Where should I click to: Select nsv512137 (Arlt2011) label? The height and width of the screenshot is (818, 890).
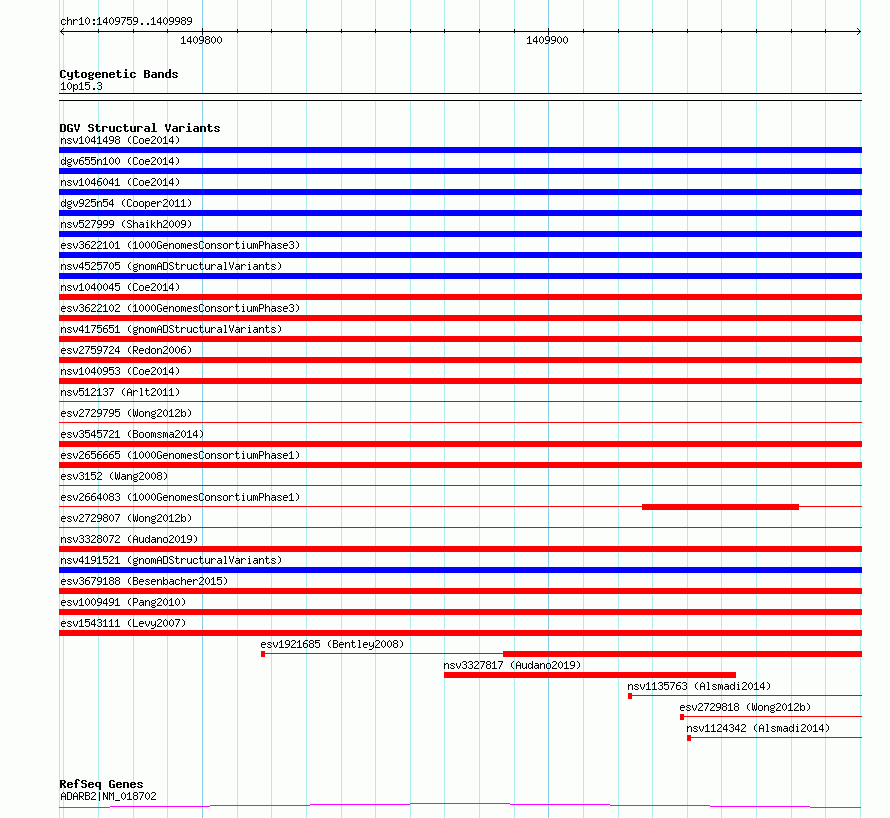coord(120,392)
